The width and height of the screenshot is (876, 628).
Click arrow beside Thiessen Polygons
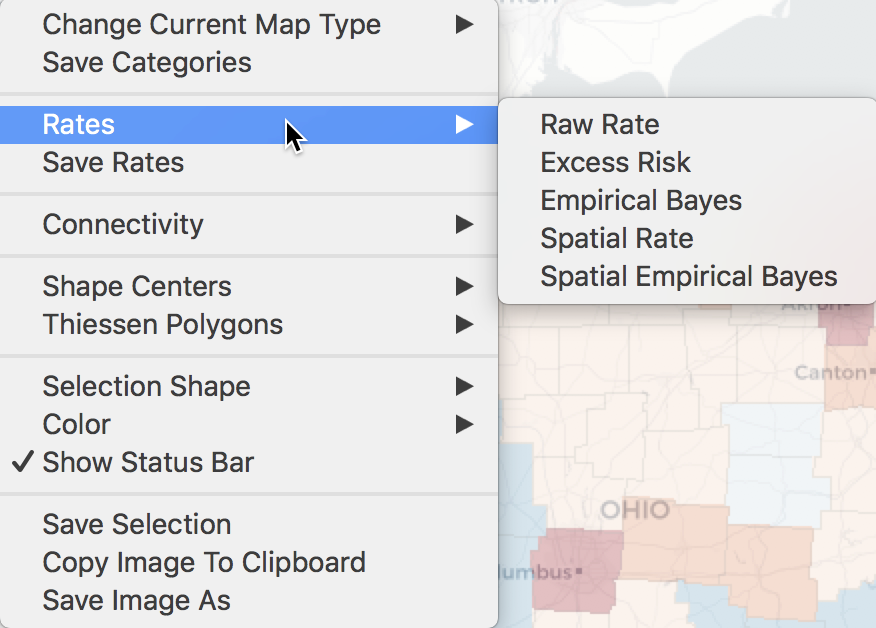click(x=464, y=325)
